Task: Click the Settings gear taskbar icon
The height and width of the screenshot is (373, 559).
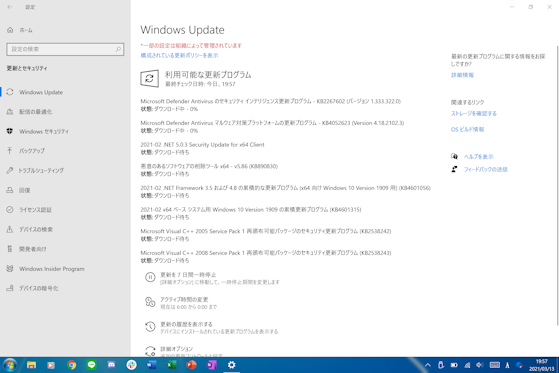Action: 232,365
